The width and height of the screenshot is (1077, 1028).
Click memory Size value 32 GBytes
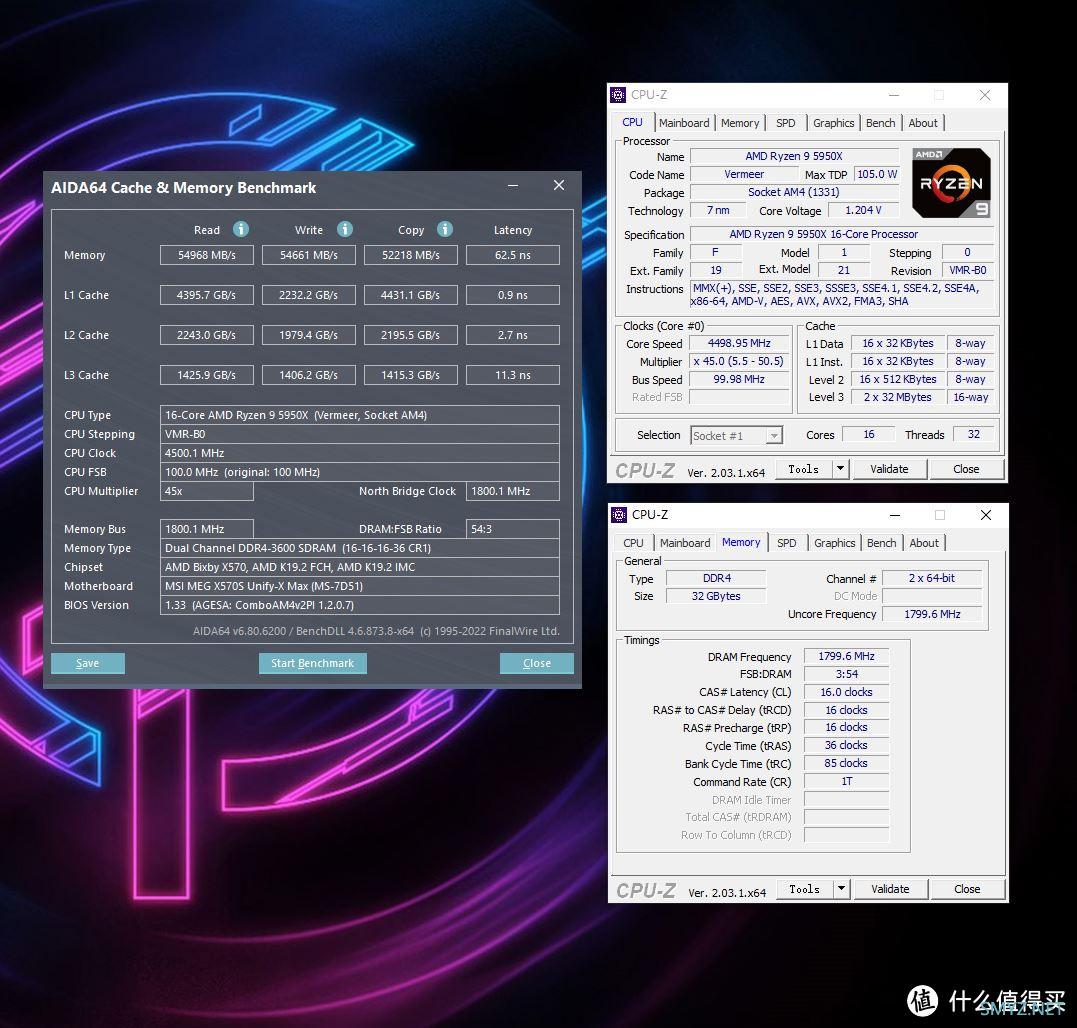[x=716, y=596]
